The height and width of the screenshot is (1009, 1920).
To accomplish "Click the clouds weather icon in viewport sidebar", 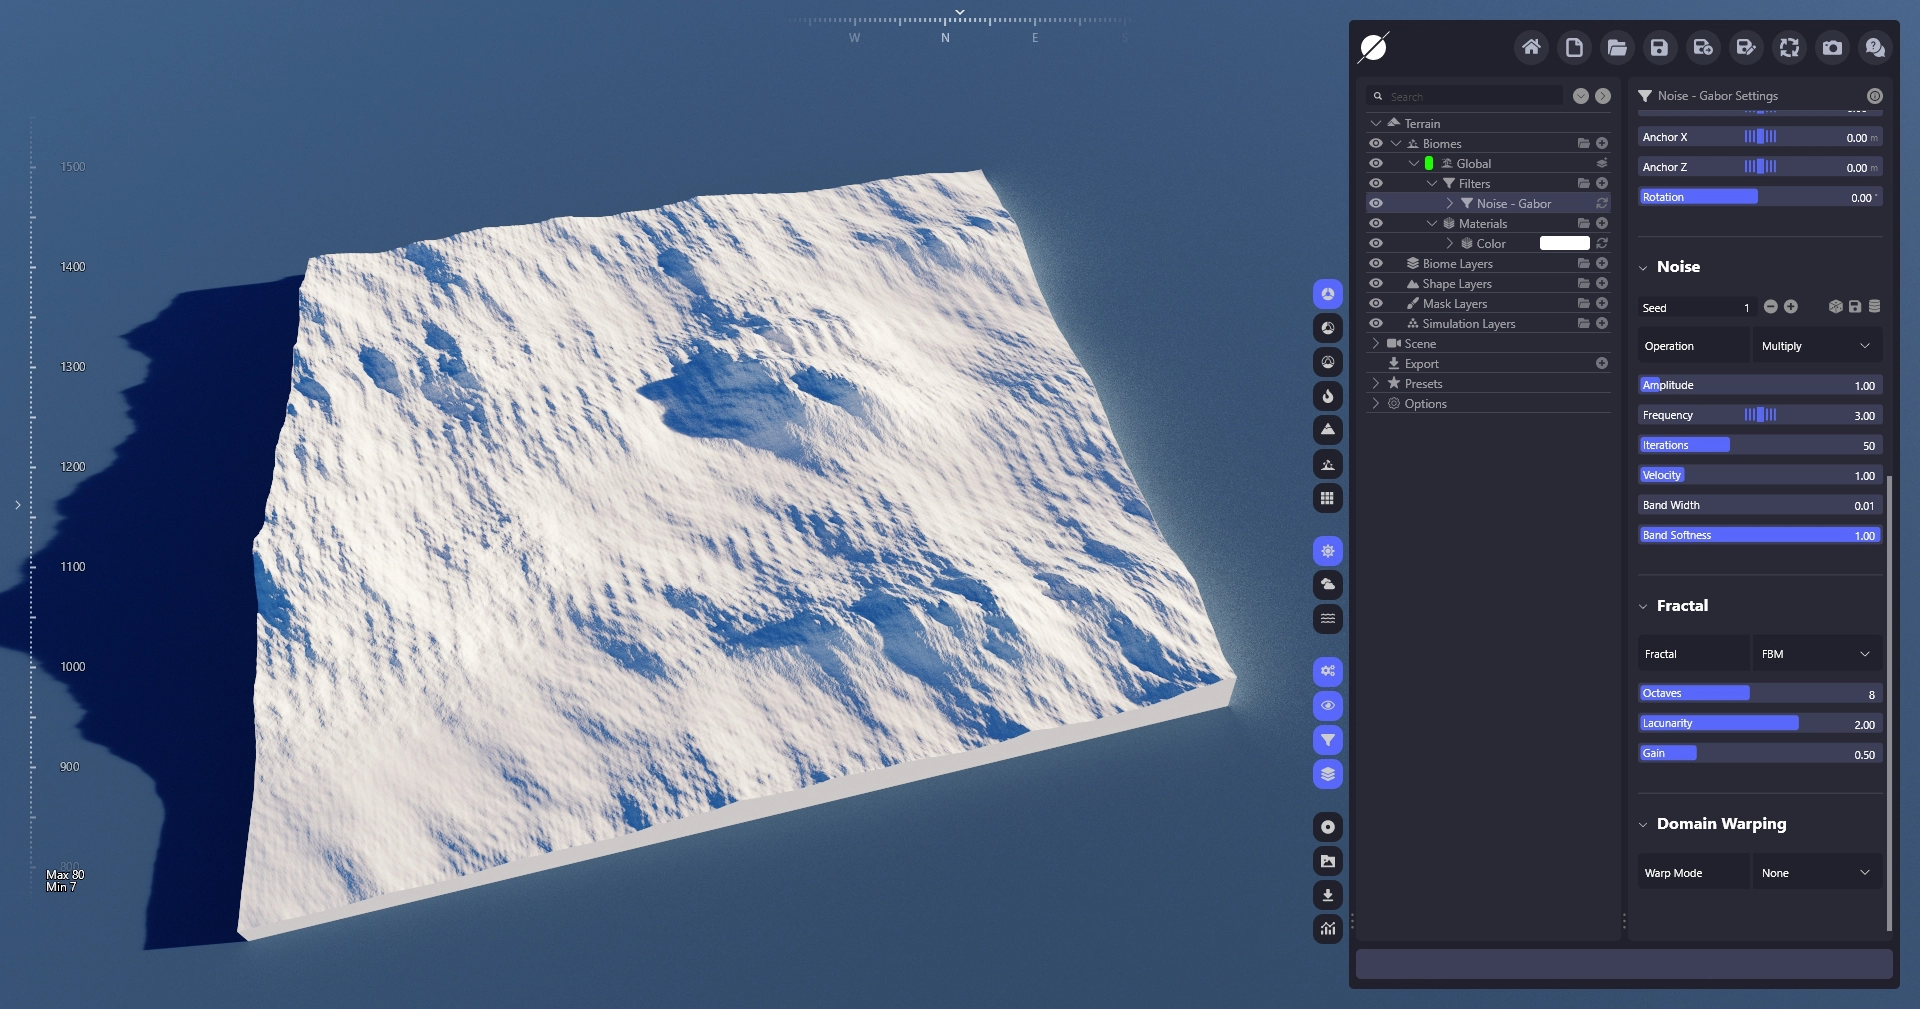I will 1327,584.
